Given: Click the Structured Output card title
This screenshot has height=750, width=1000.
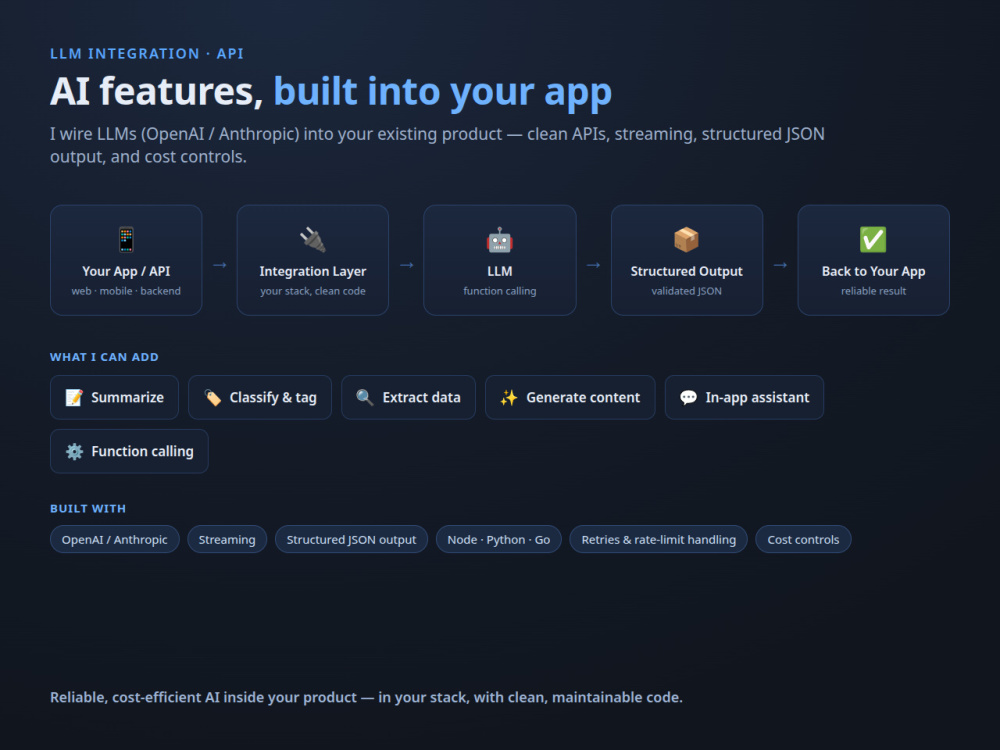Looking at the screenshot, I should tap(686, 271).
